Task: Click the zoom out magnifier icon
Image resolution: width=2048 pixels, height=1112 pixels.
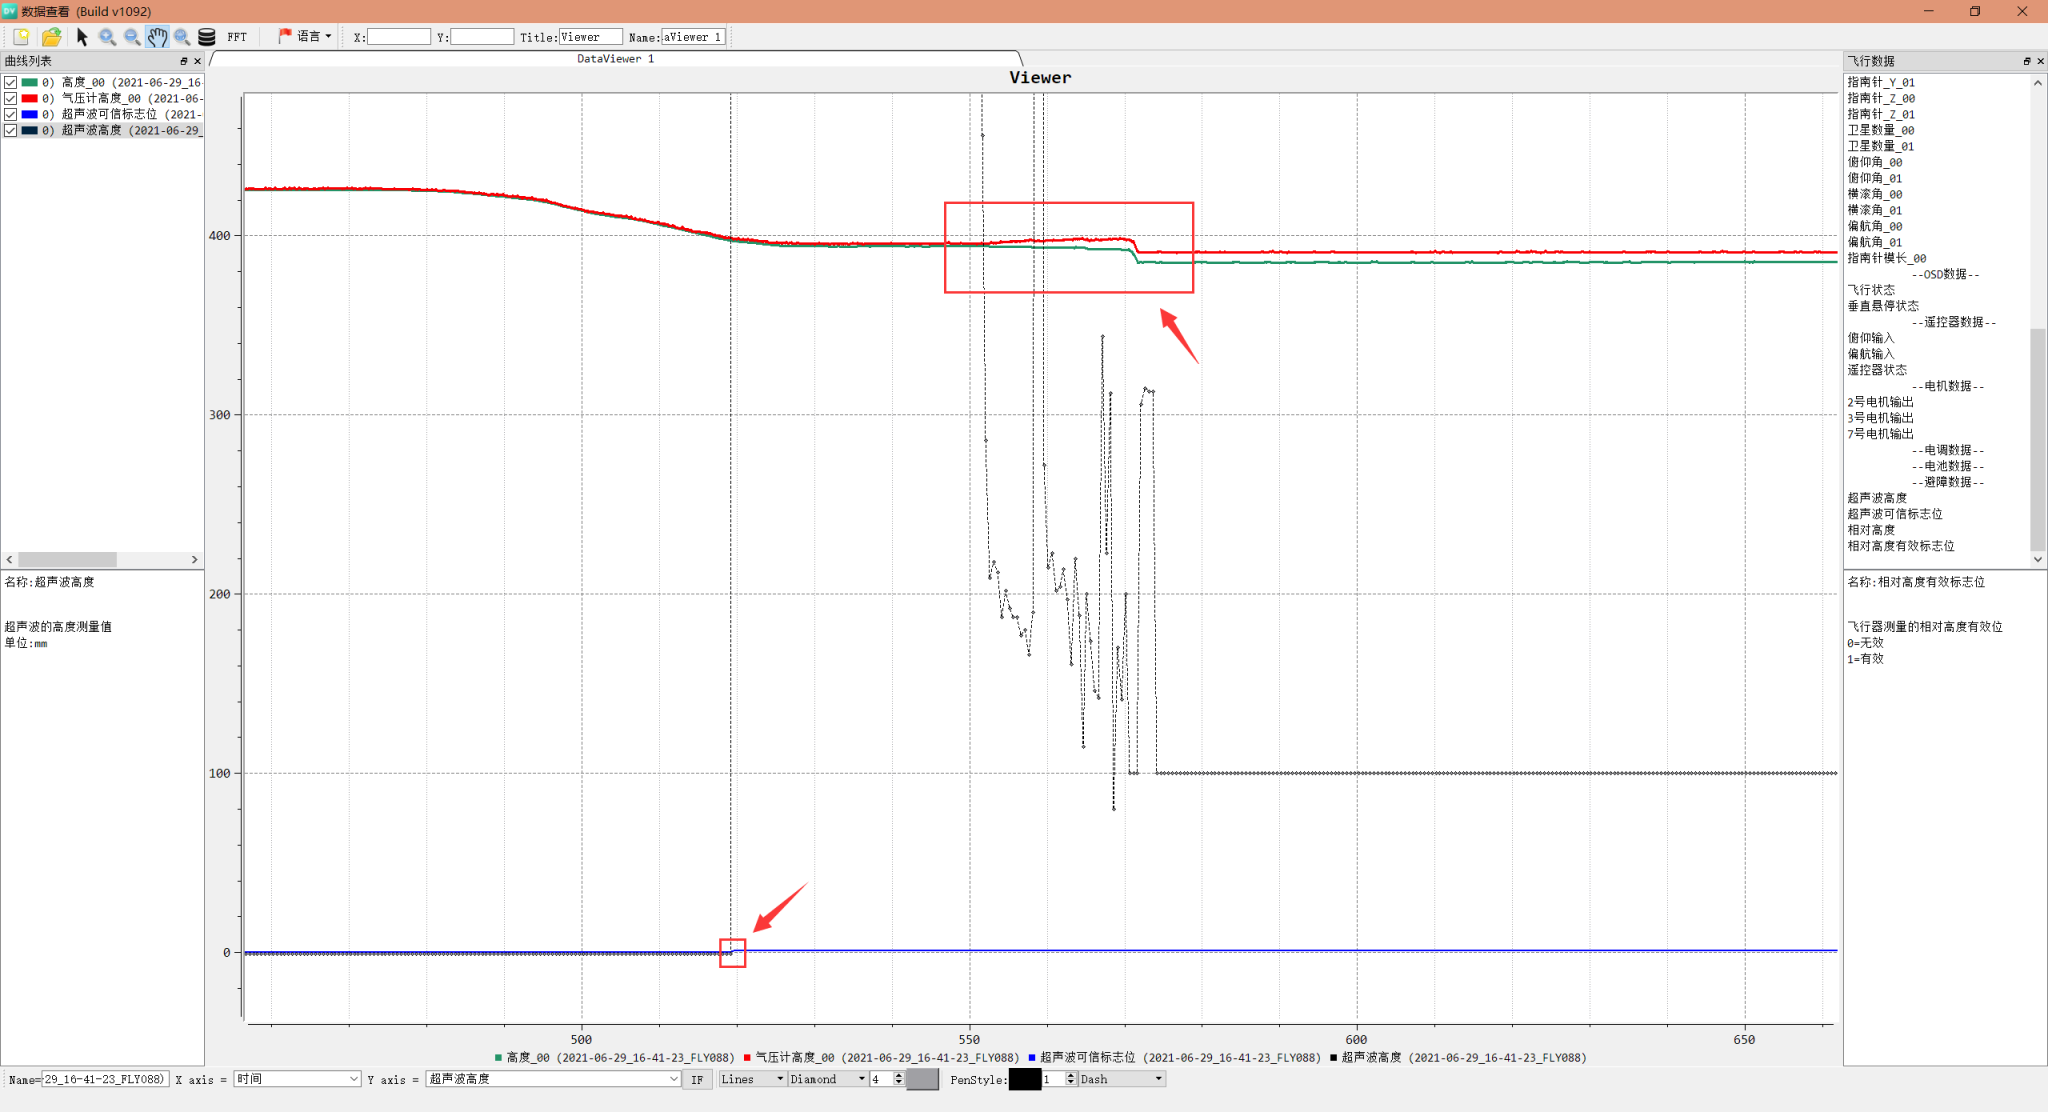Action: (132, 37)
